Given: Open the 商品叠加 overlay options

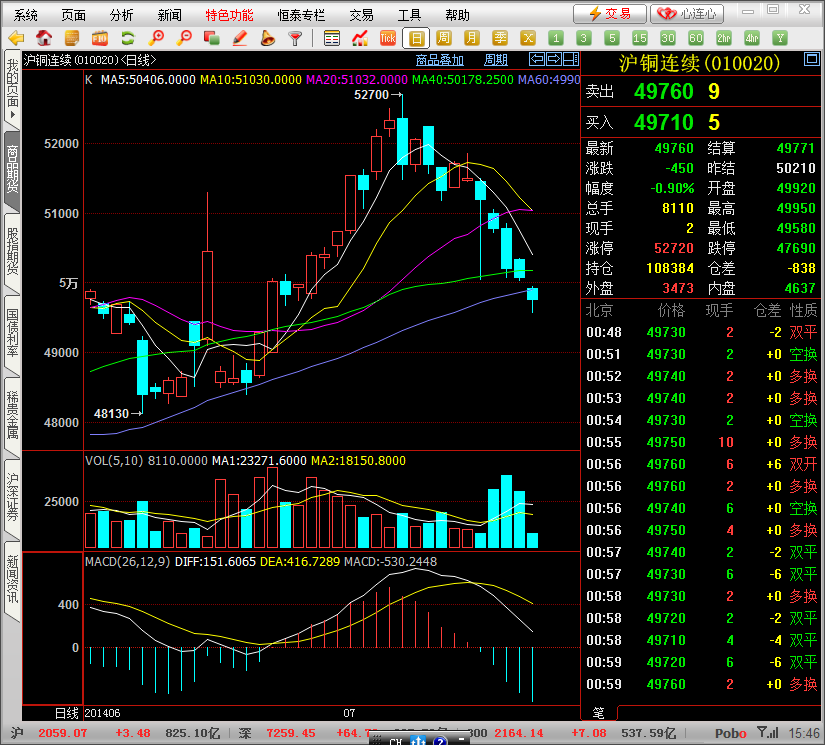Looking at the screenshot, I should click(x=440, y=60).
